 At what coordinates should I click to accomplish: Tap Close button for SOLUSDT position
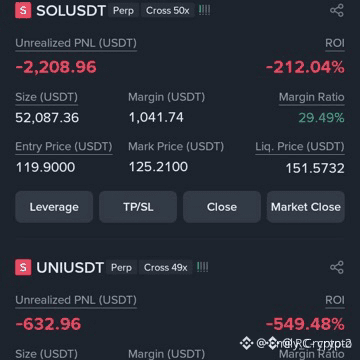(x=222, y=207)
